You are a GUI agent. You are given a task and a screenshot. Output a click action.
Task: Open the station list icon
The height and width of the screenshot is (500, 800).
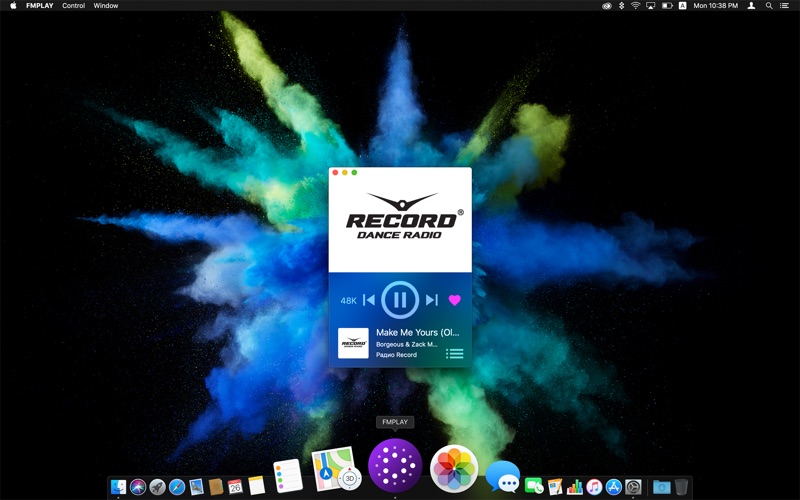[x=455, y=354]
